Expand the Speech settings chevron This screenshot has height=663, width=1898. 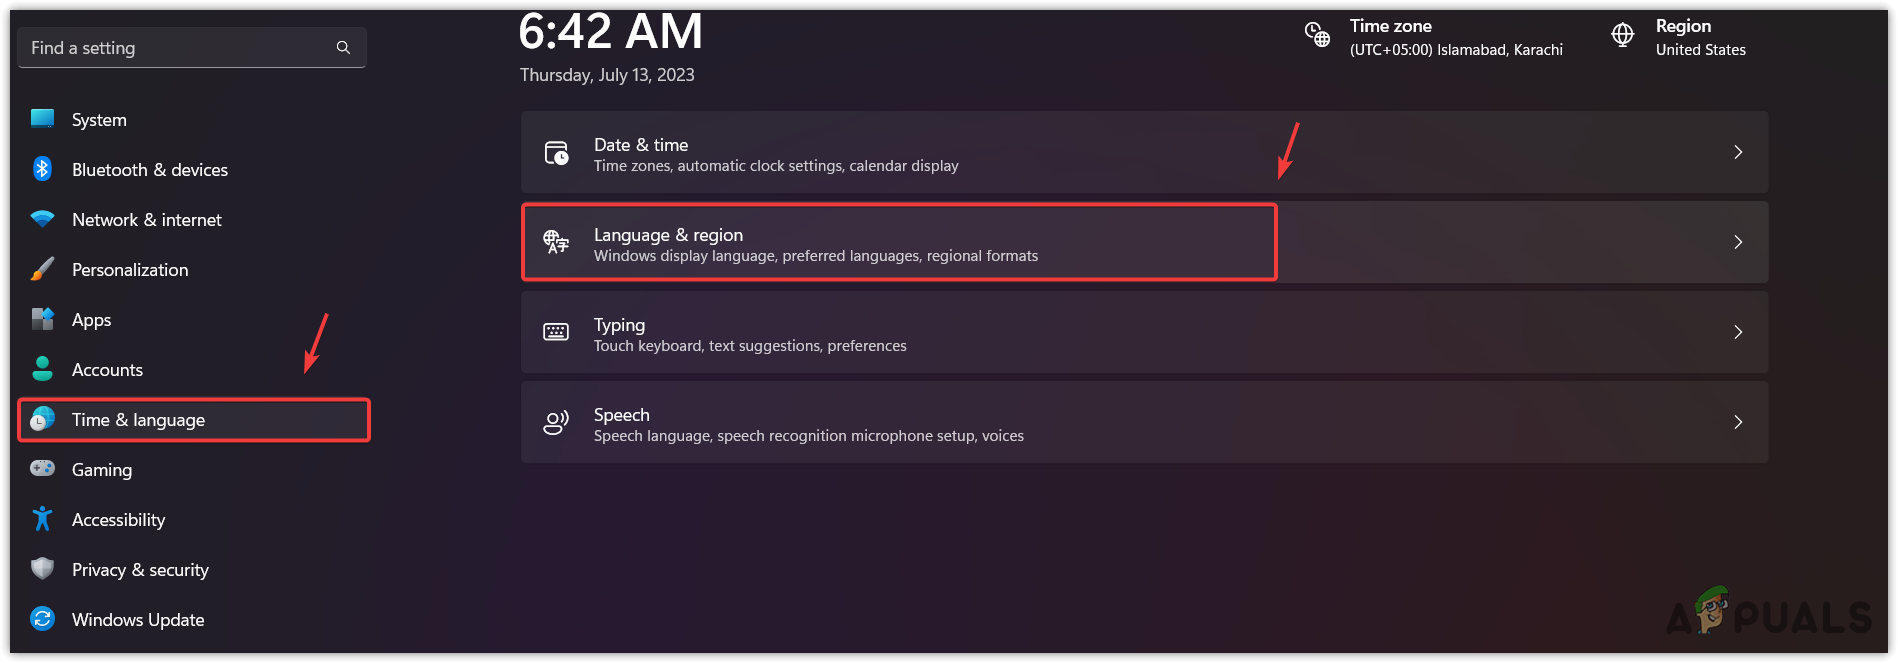point(1738,422)
